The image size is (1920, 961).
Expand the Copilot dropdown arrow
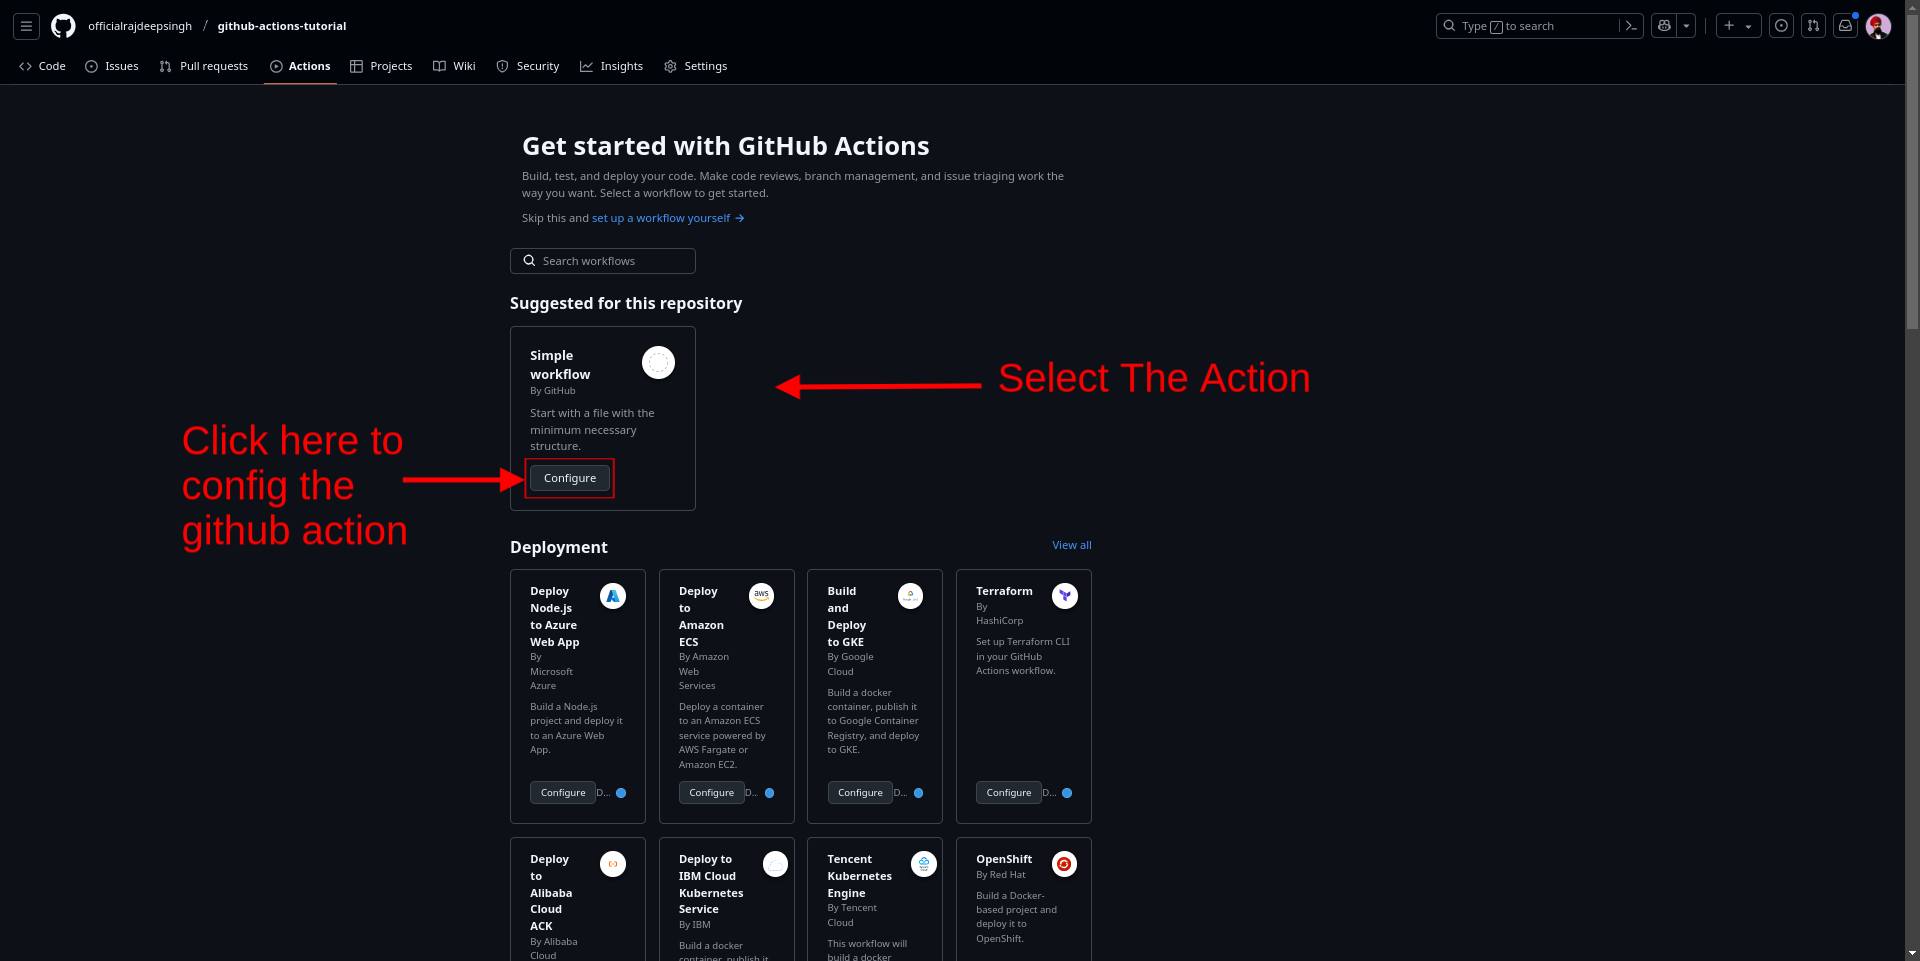point(1687,26)
